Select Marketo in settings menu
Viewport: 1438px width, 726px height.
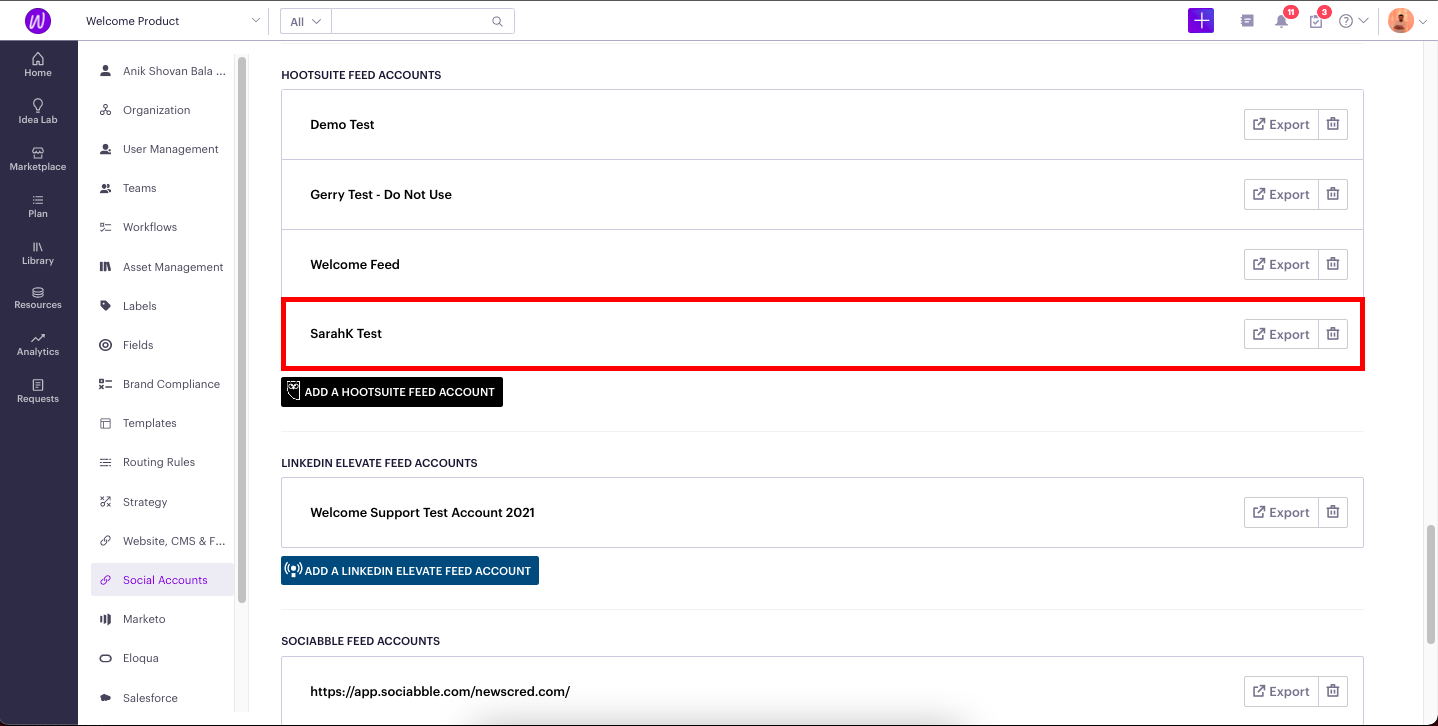162,619
